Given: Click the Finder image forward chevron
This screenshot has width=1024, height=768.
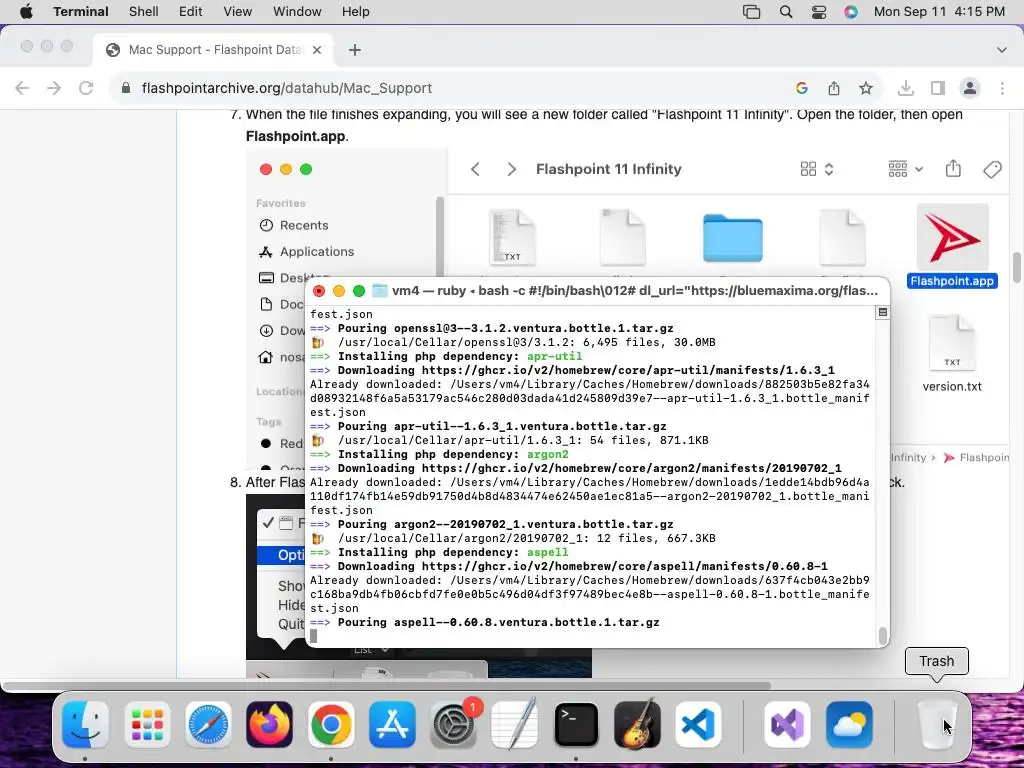Looking at the screenshot, I should (511, 169).
